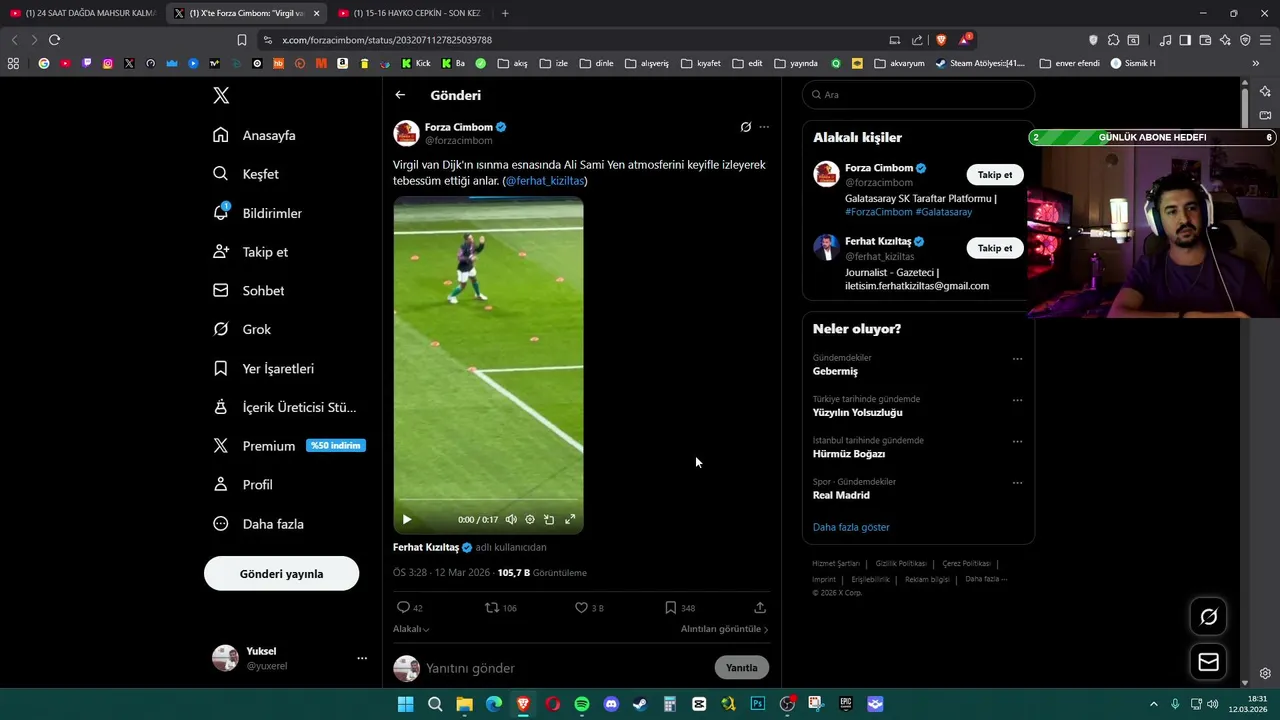Screen dimensions: 1280x720
Task: Open the @ferhat_kiziltas mention link
Action: (545, 181)
